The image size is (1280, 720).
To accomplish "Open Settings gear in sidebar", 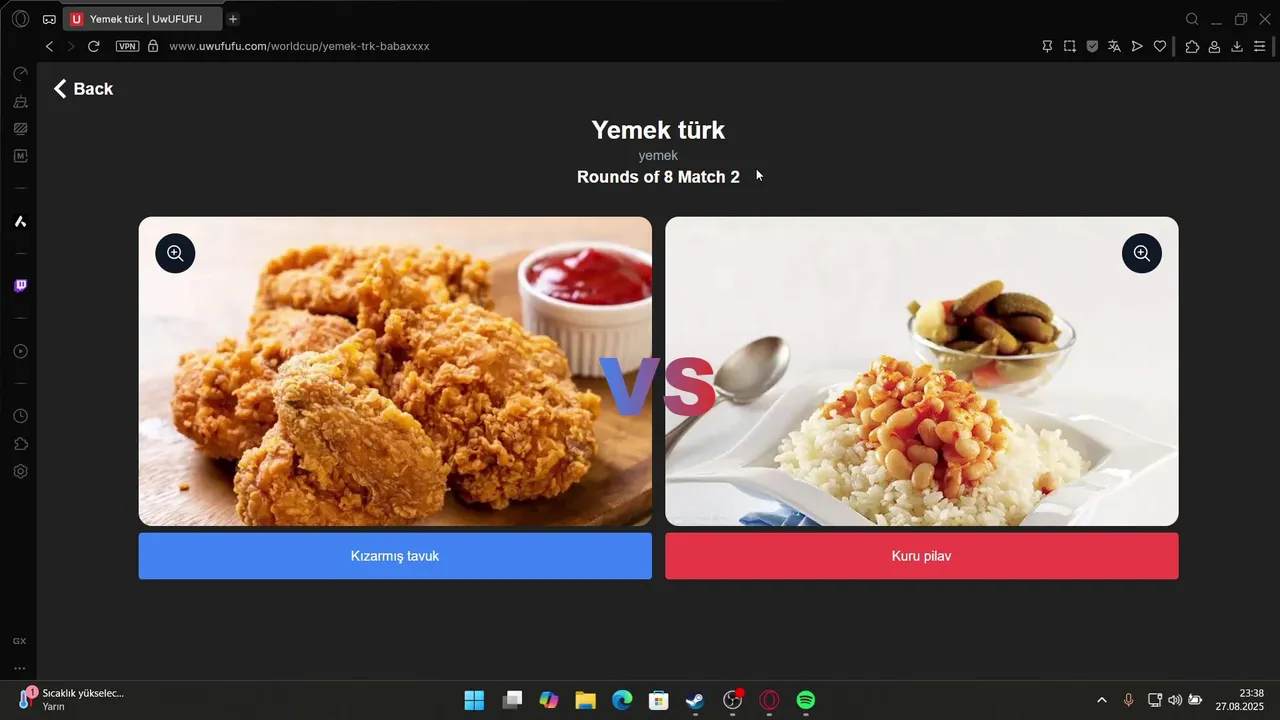I will (20, 471).
